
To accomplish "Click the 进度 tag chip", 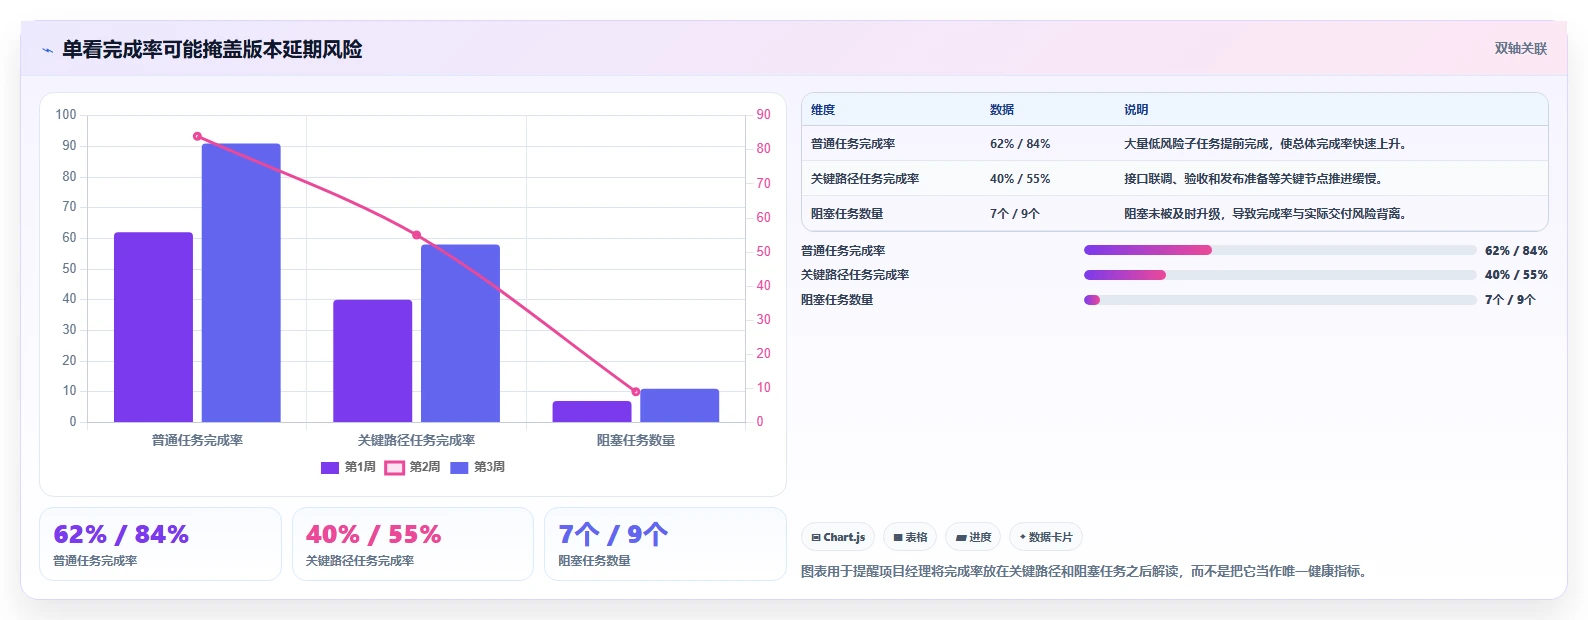I will coord(973,537).
